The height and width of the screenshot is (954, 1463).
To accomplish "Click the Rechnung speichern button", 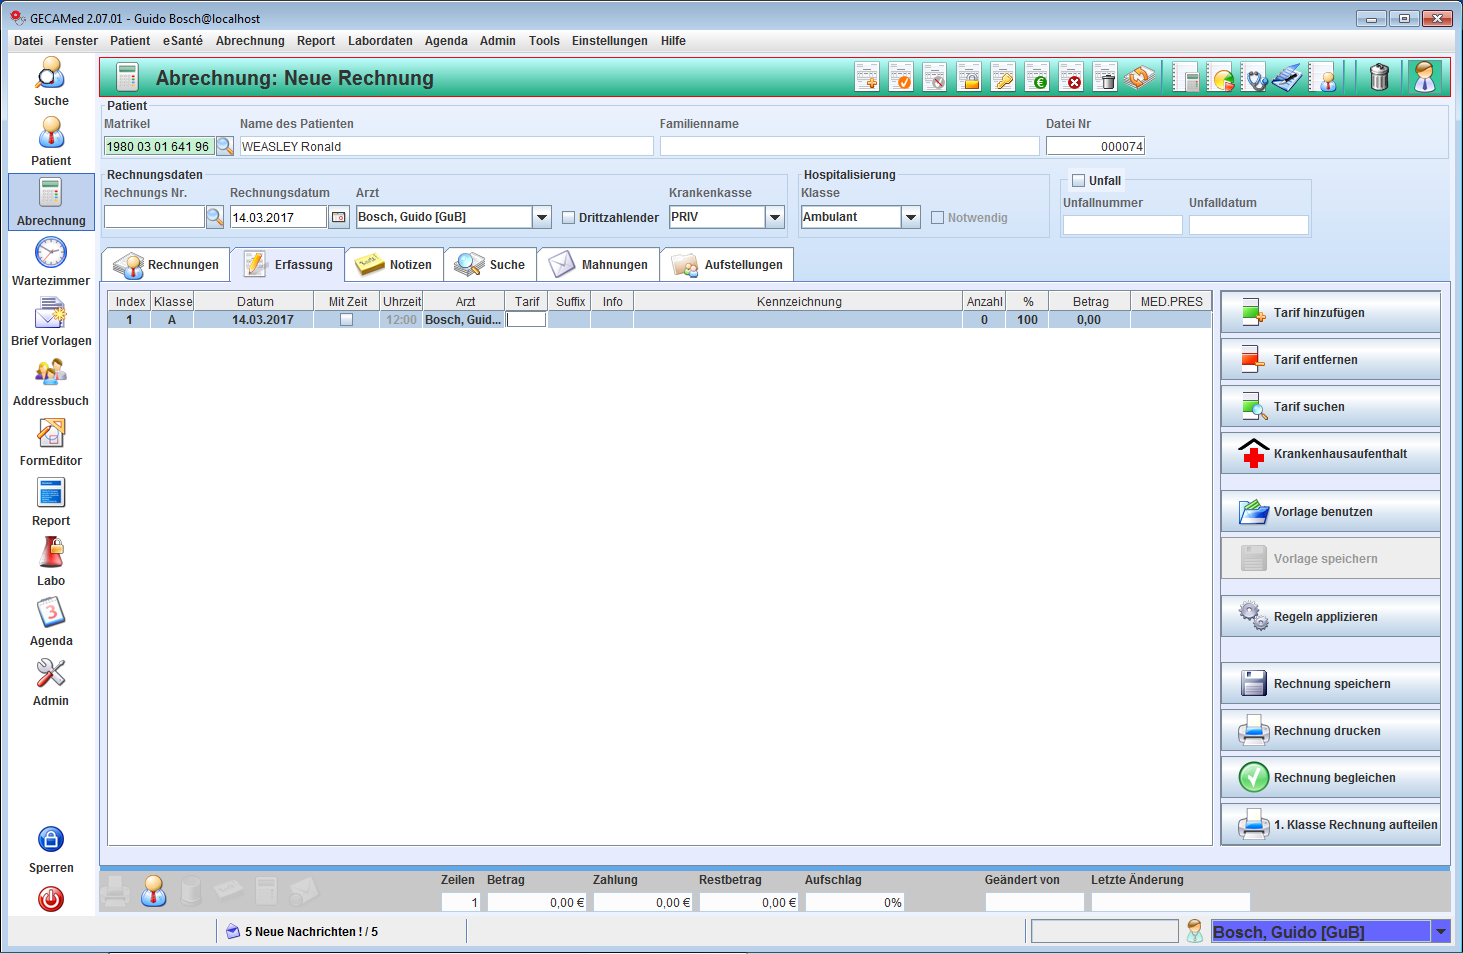I will (1330, 684).
